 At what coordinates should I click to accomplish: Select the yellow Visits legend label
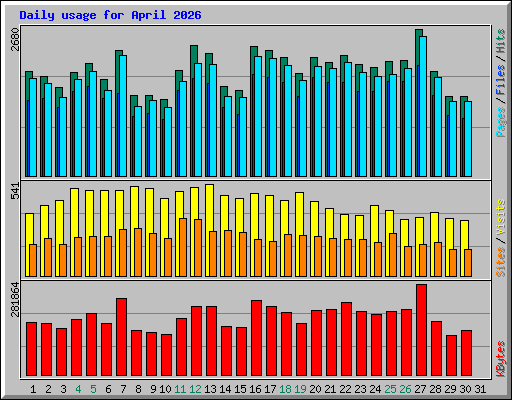(x=501, y=218)
